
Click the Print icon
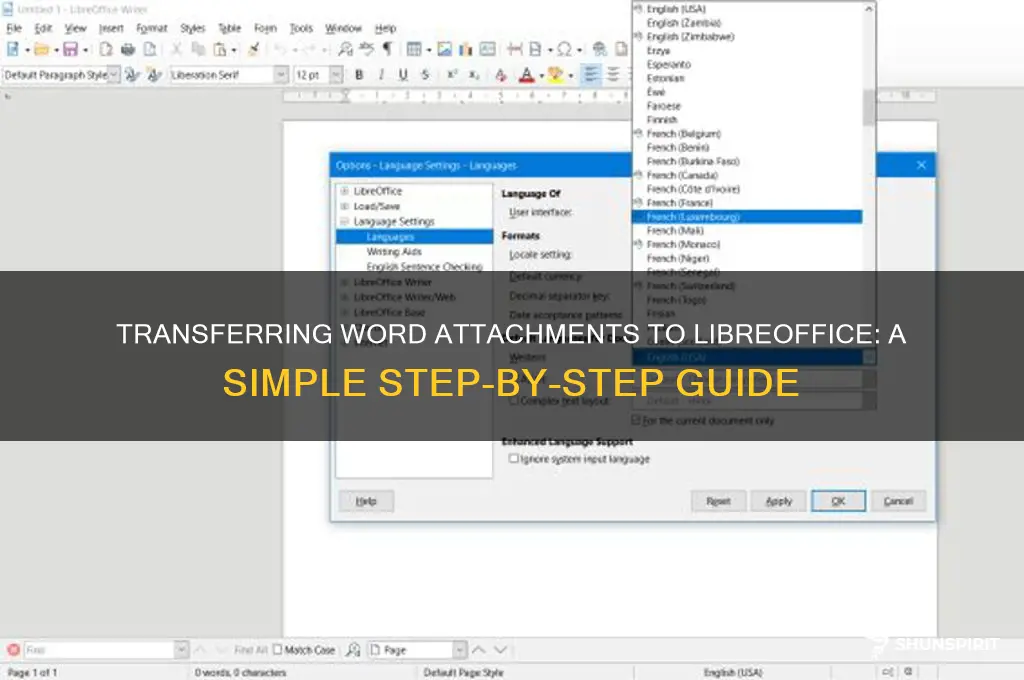[x=128, y=49]
